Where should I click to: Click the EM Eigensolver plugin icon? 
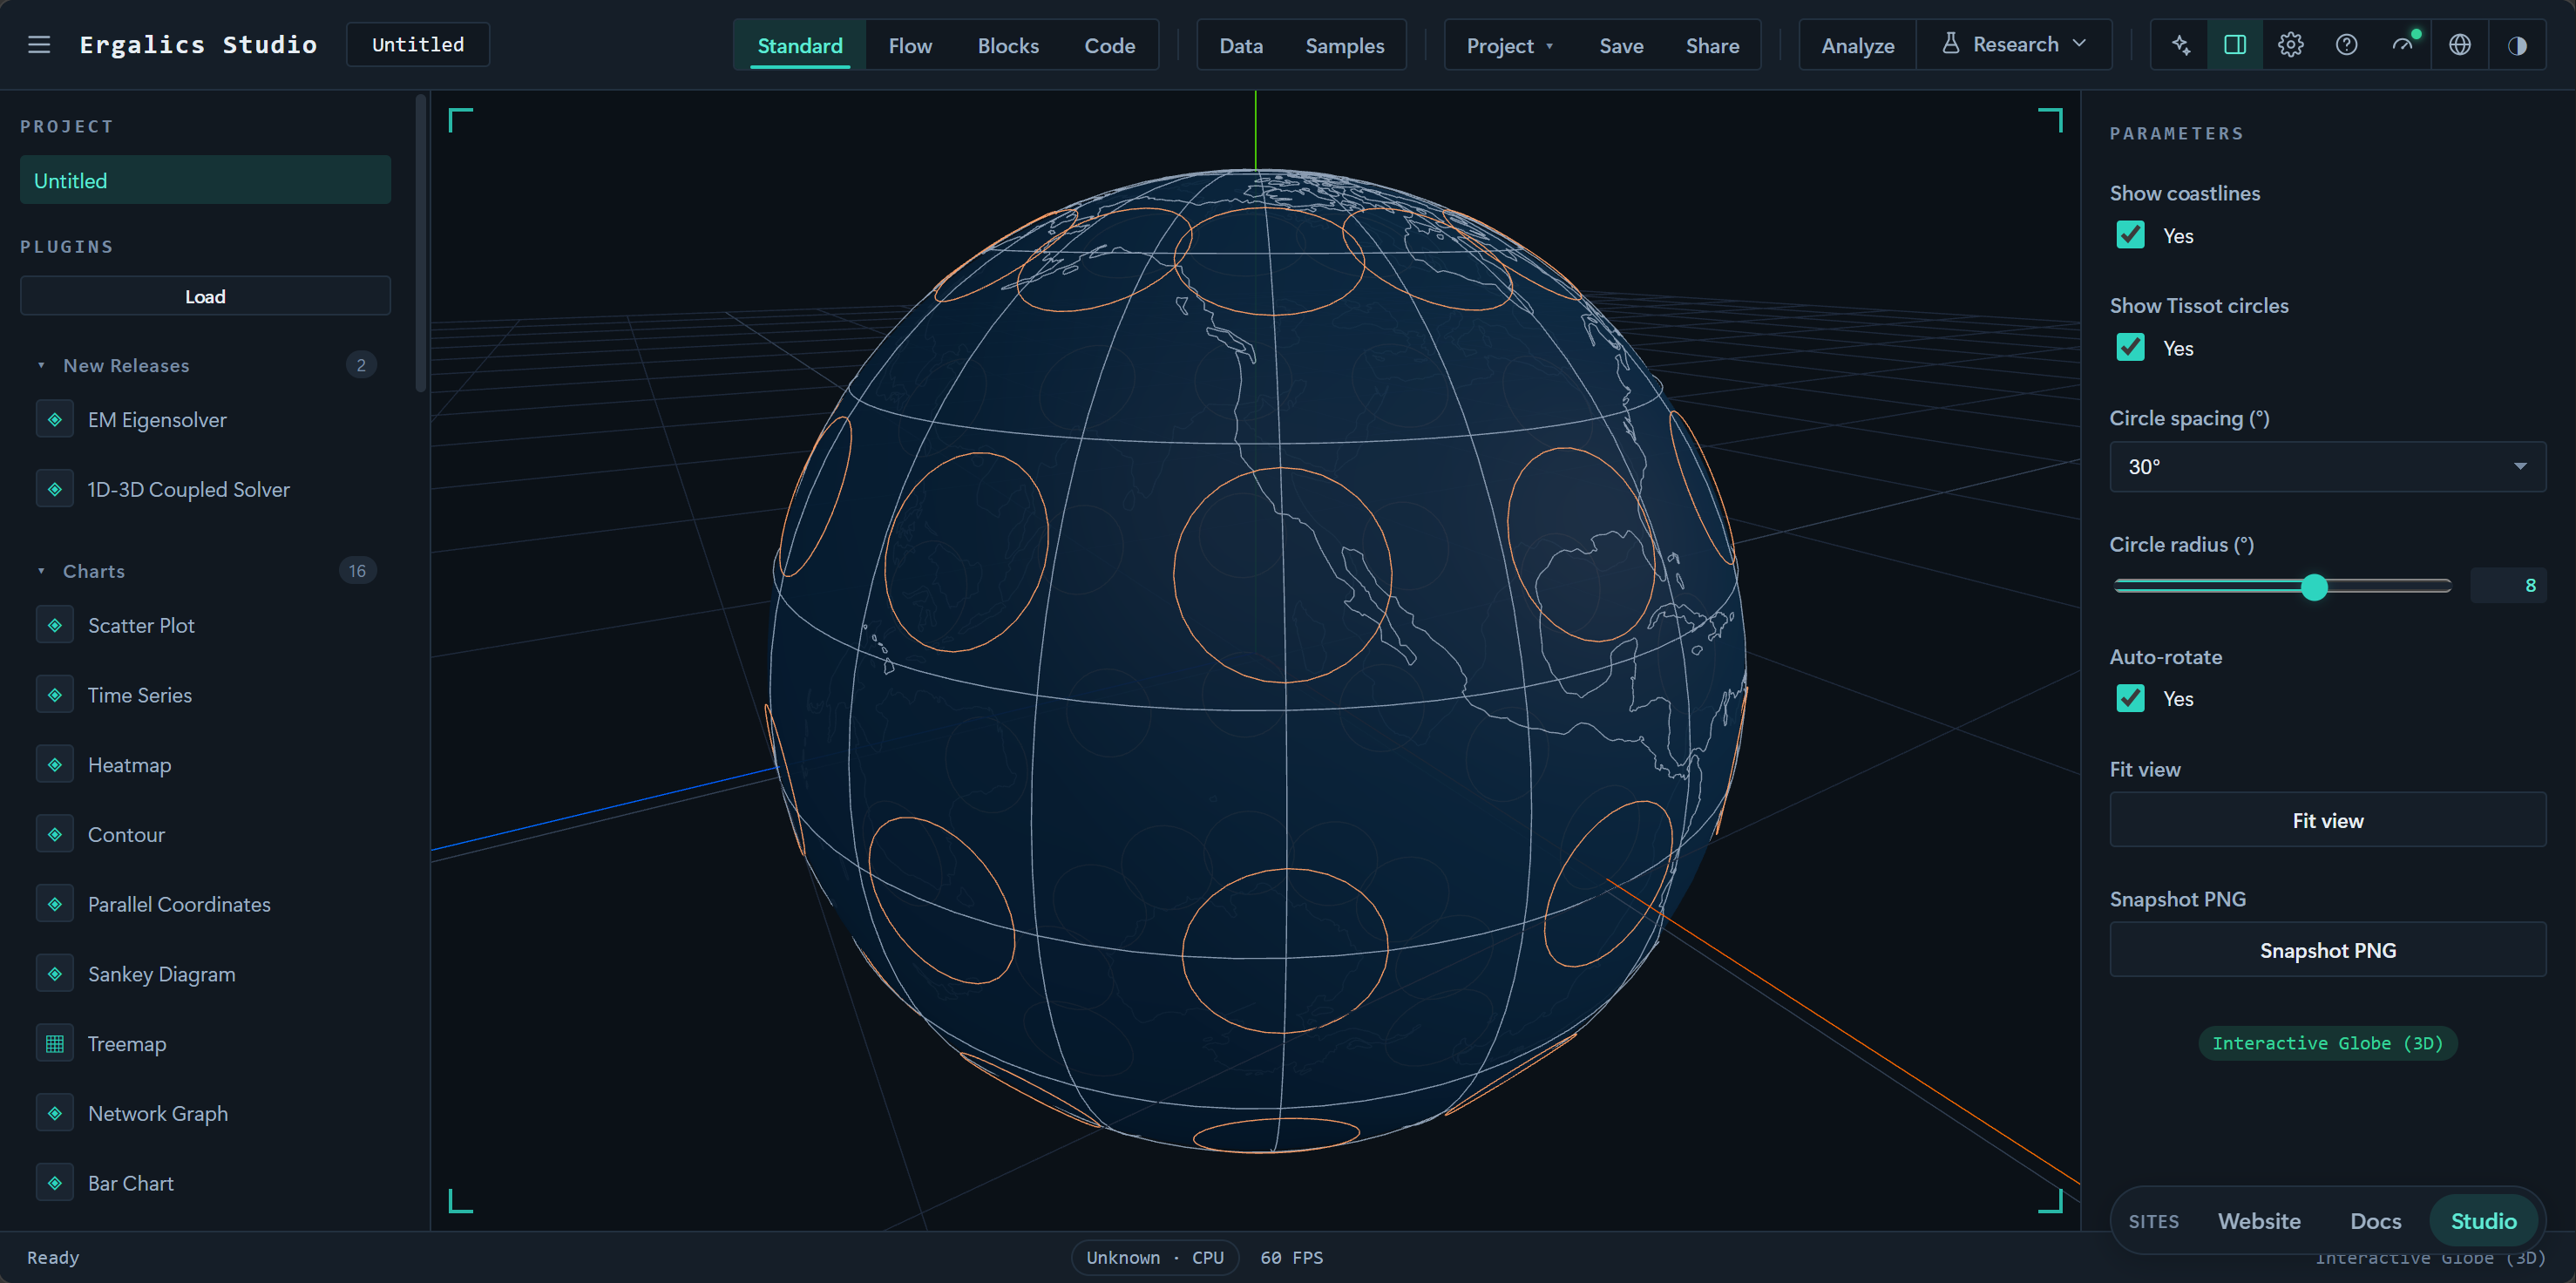click(55, 420)
